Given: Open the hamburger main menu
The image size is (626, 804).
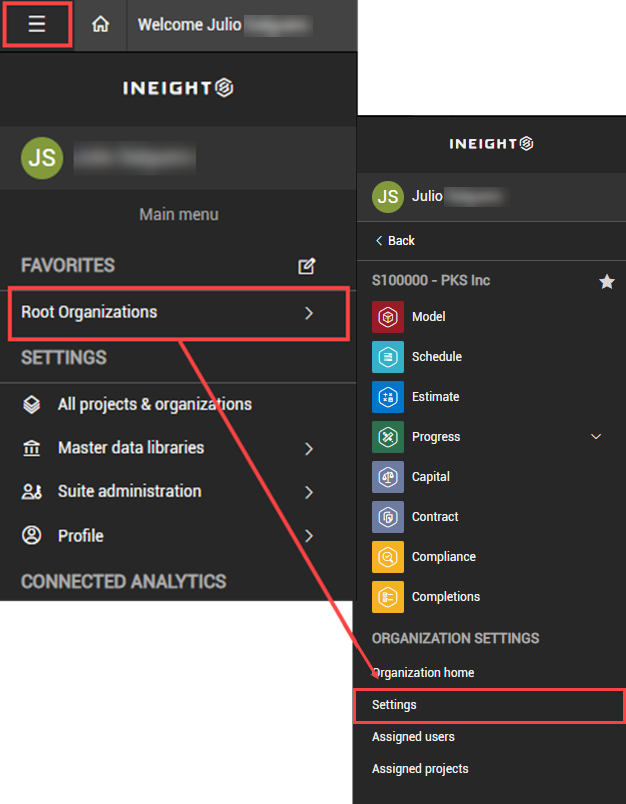Looking at the screenshot, I should [37, 25].
